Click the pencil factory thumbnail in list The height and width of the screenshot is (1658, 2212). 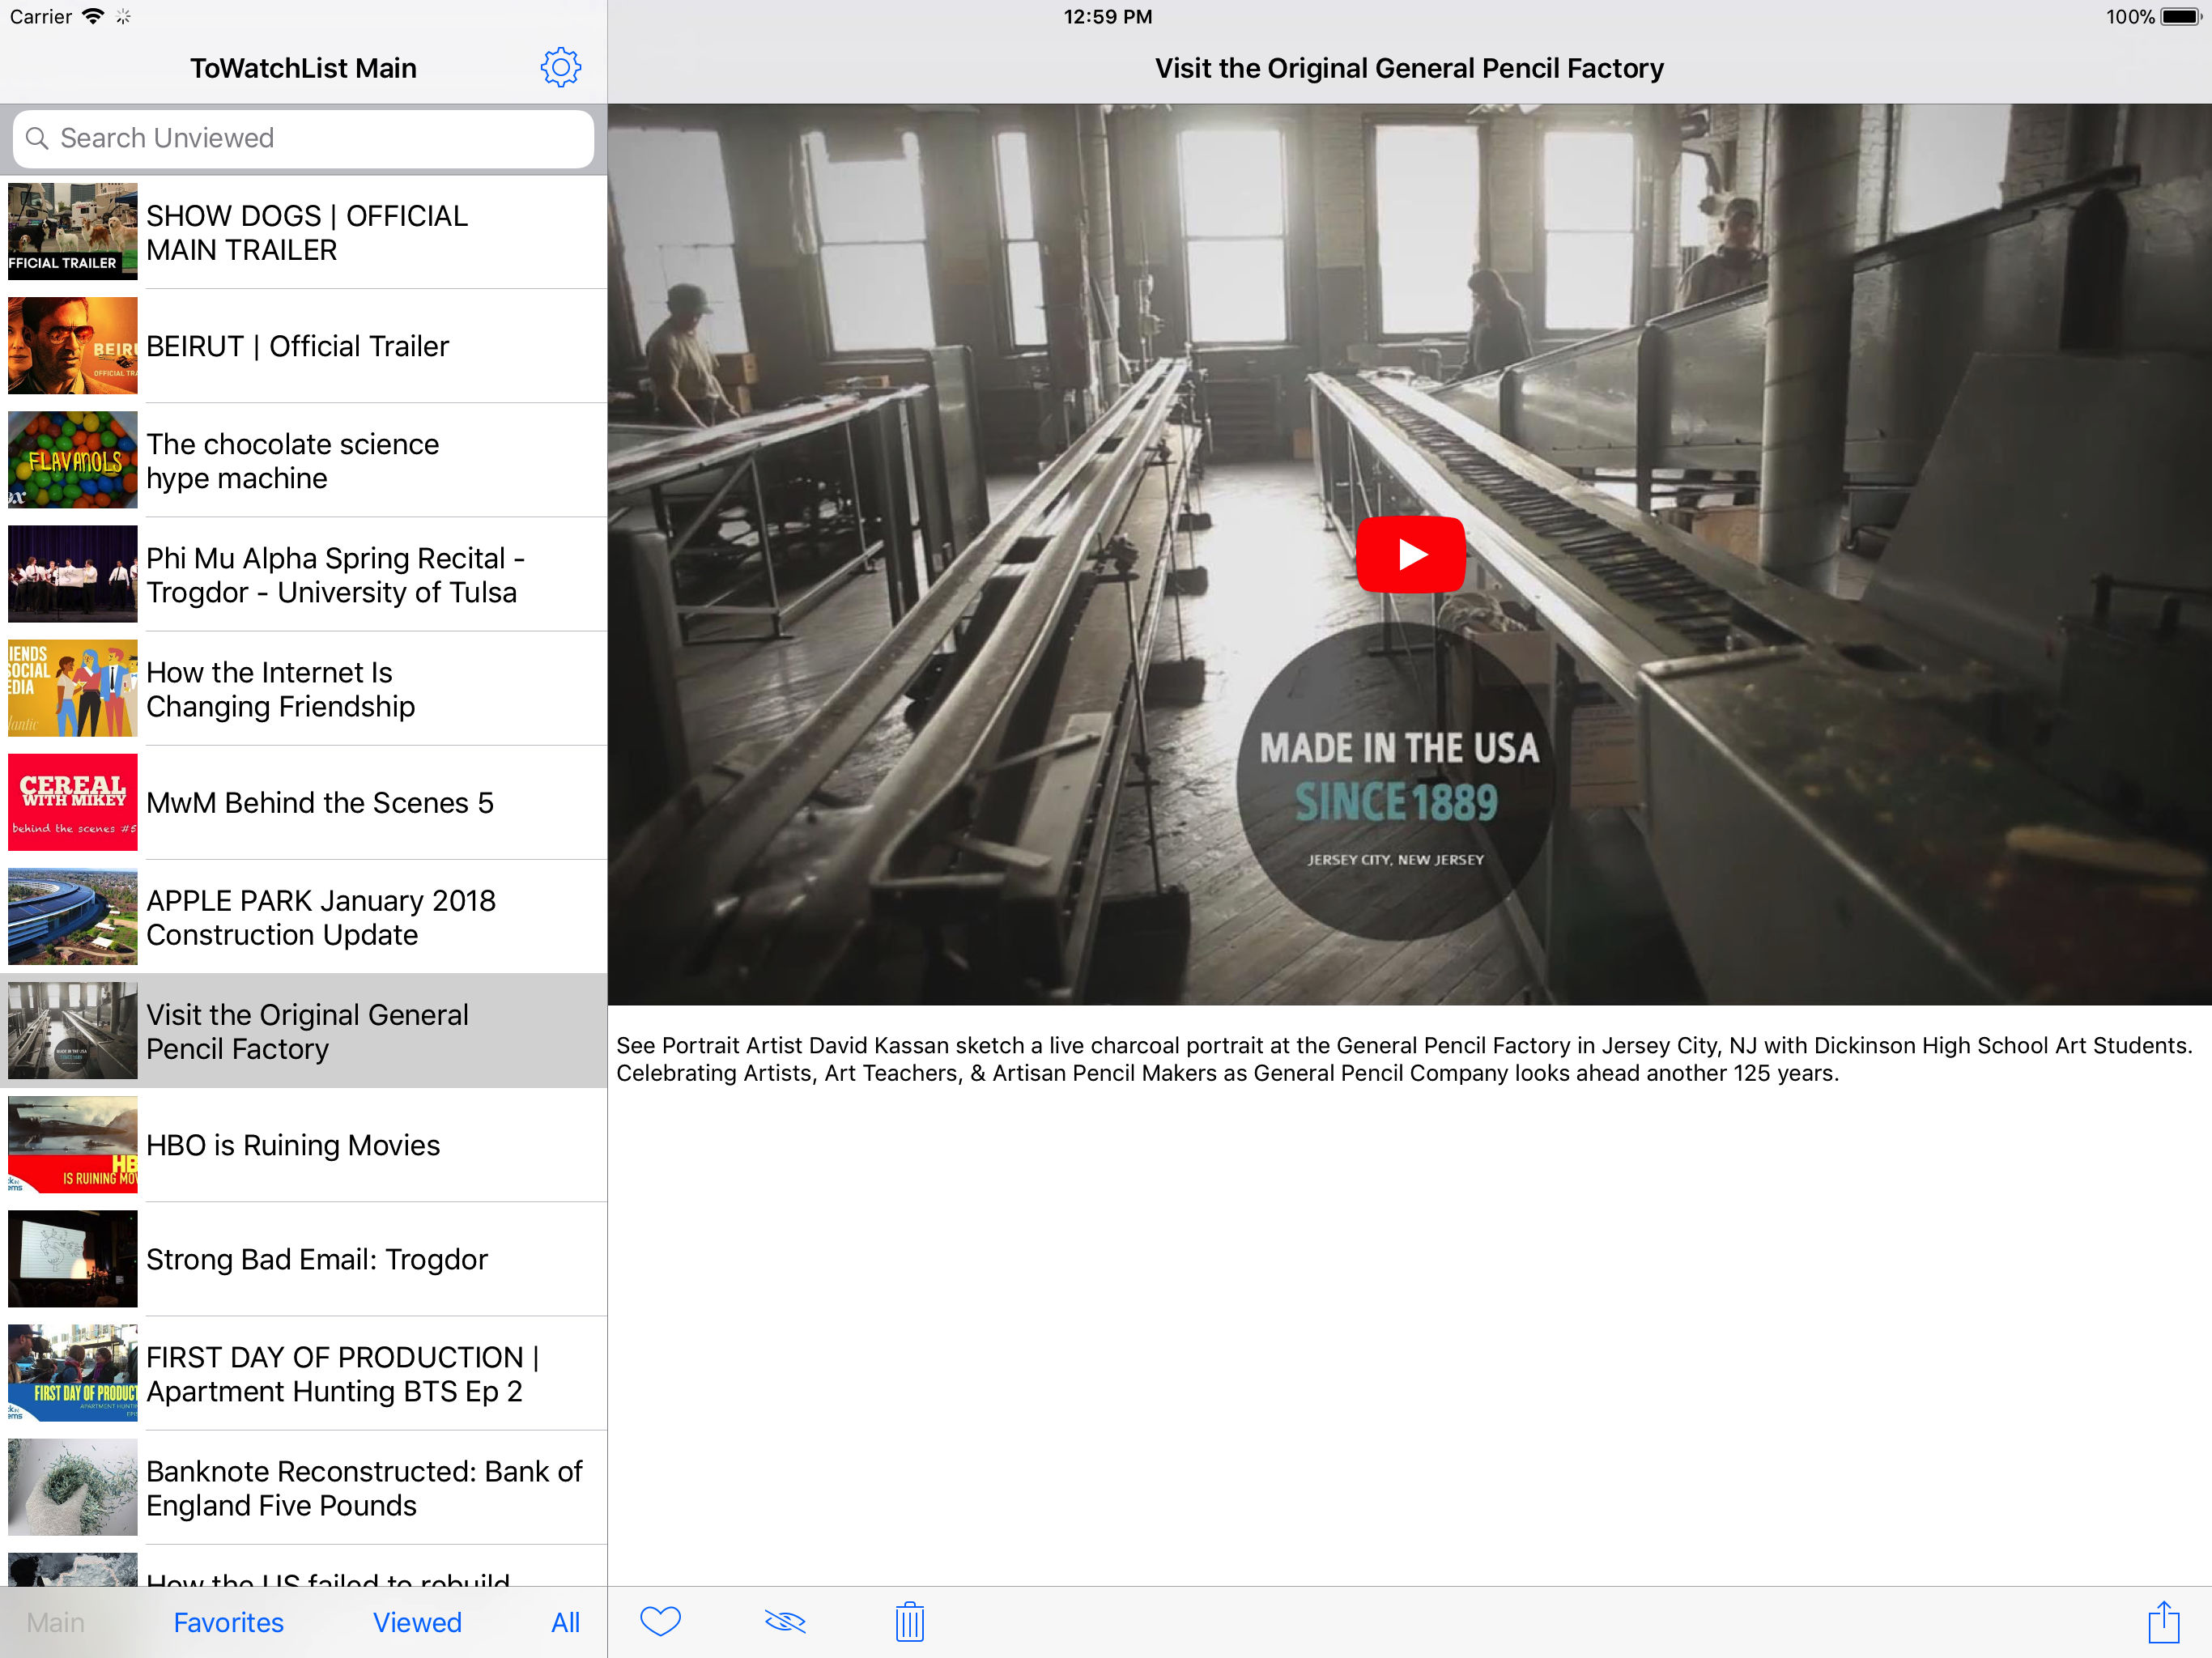73,1030
